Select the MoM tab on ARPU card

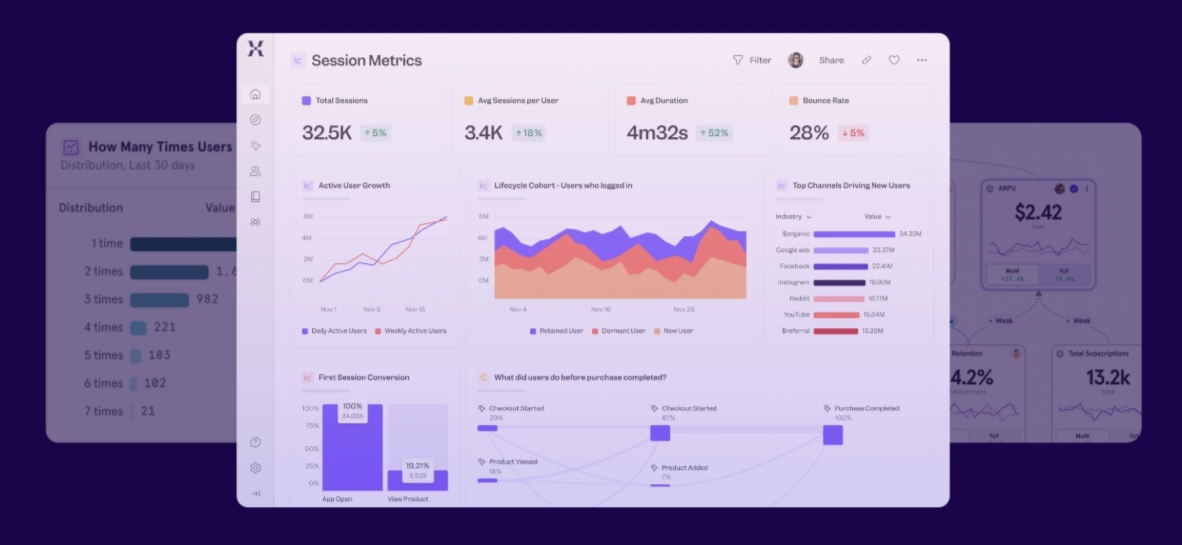click(x=1013, y=274)
